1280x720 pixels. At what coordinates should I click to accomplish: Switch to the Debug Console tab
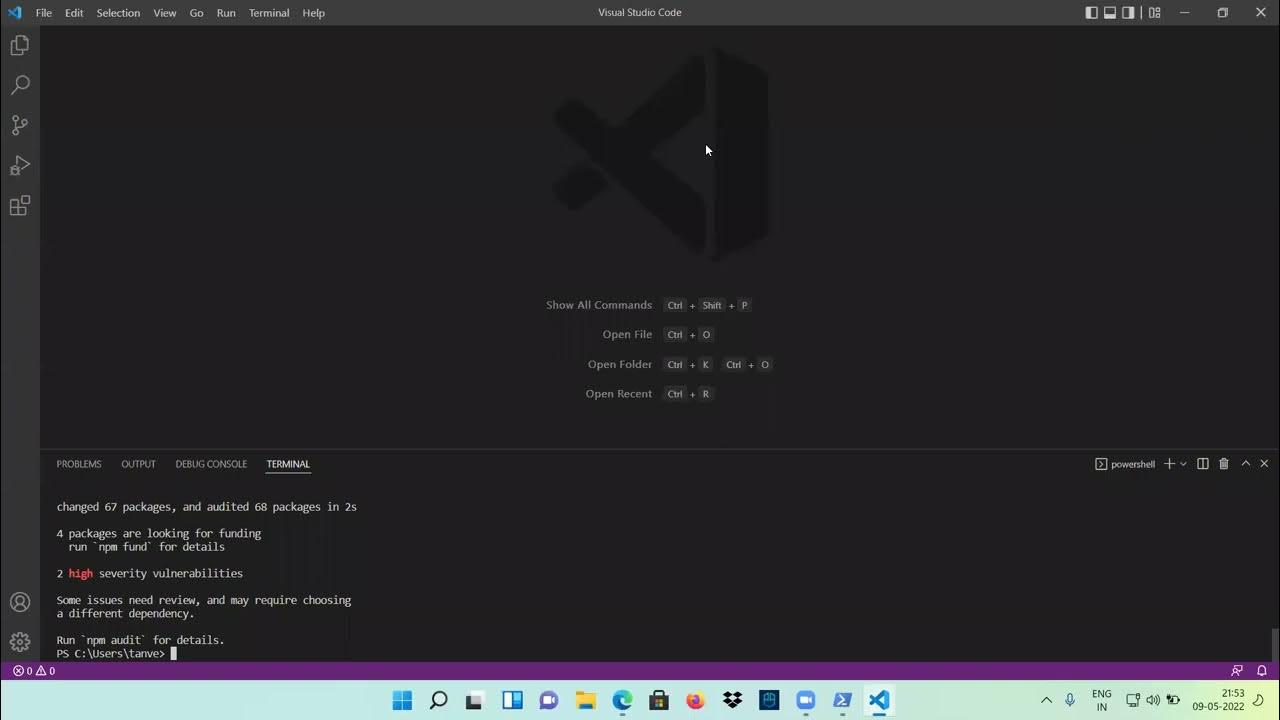[211, 464]
